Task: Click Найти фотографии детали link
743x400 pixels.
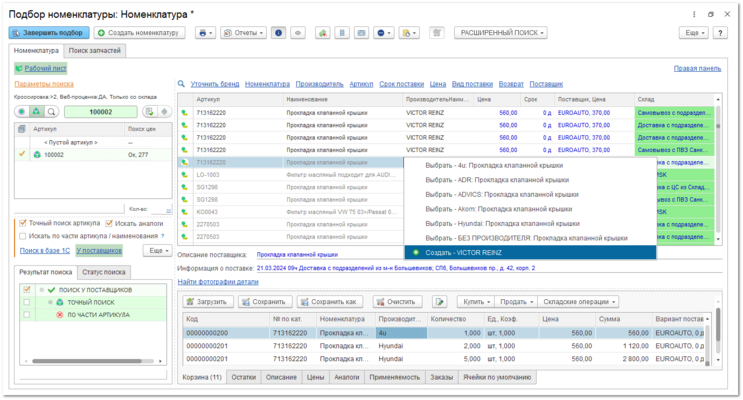Action: 218,282
